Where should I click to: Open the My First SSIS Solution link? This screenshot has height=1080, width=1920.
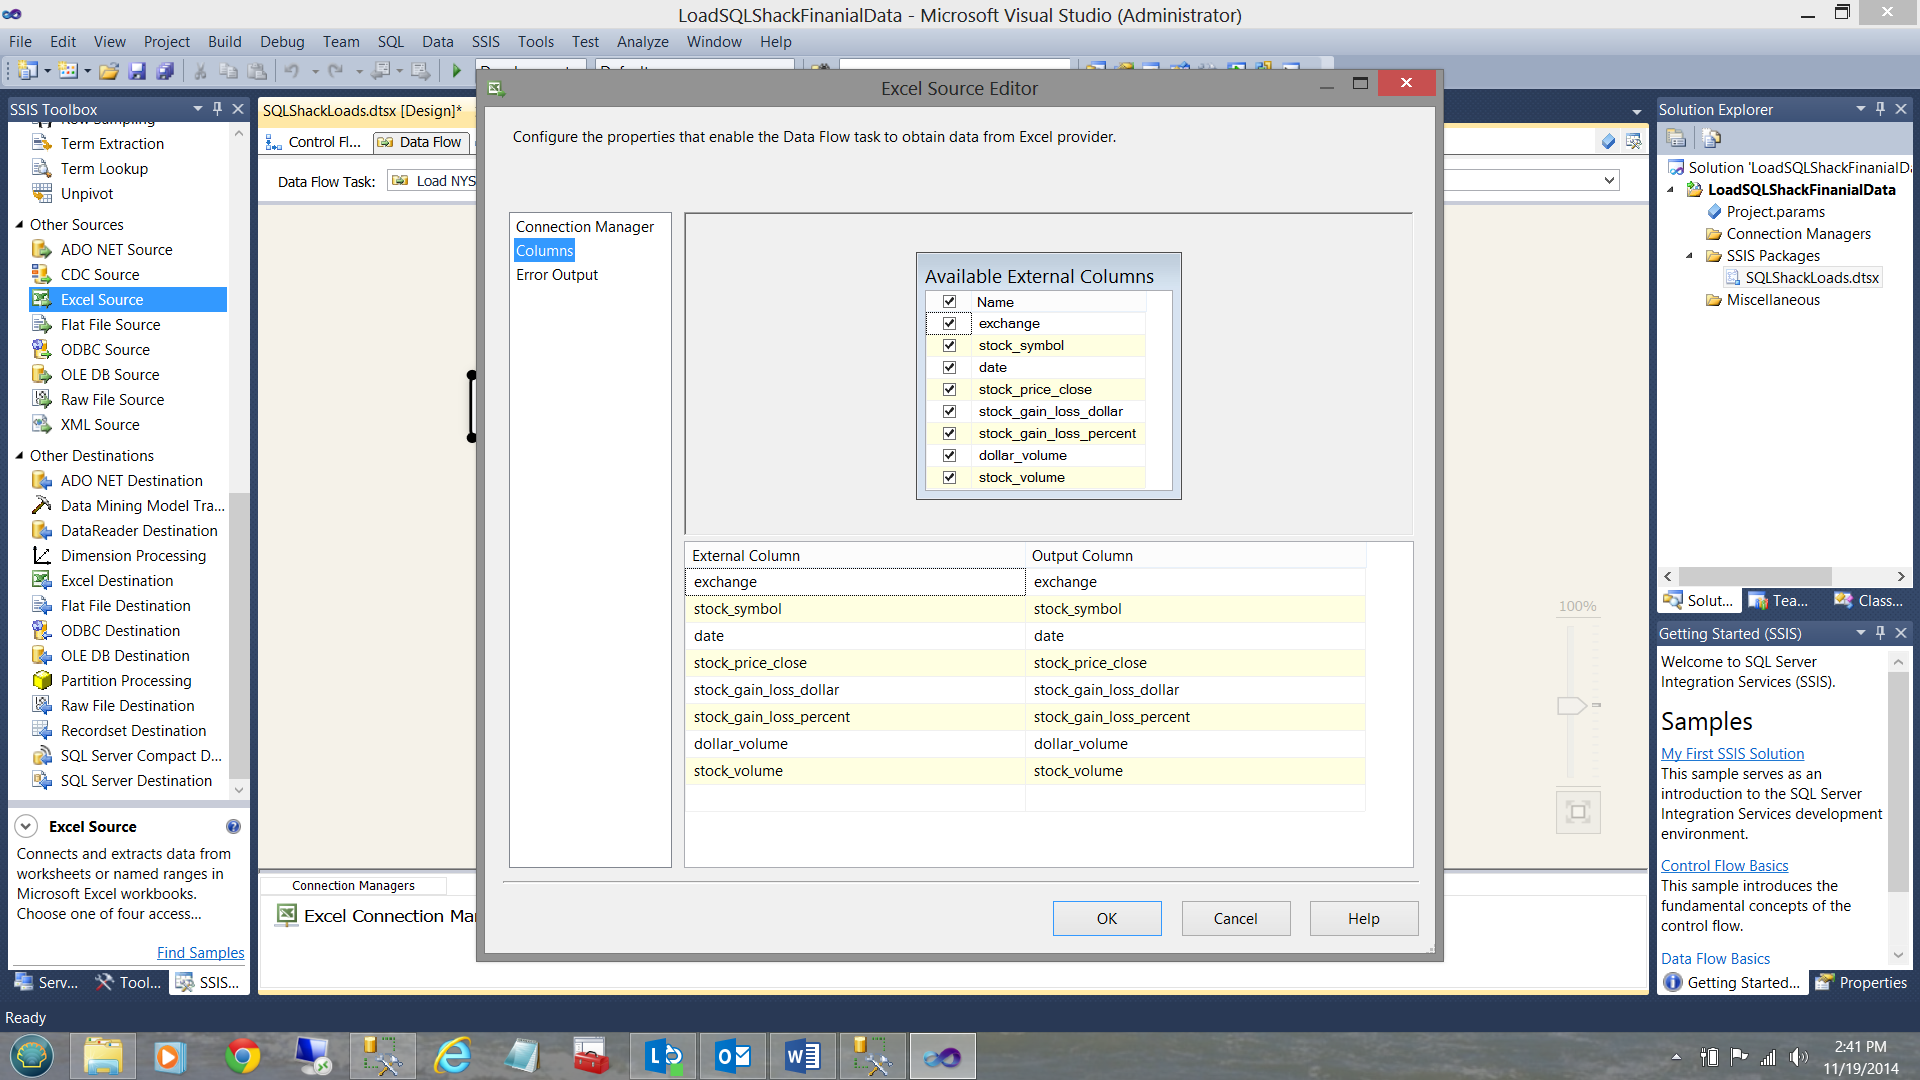(1732, 753)
